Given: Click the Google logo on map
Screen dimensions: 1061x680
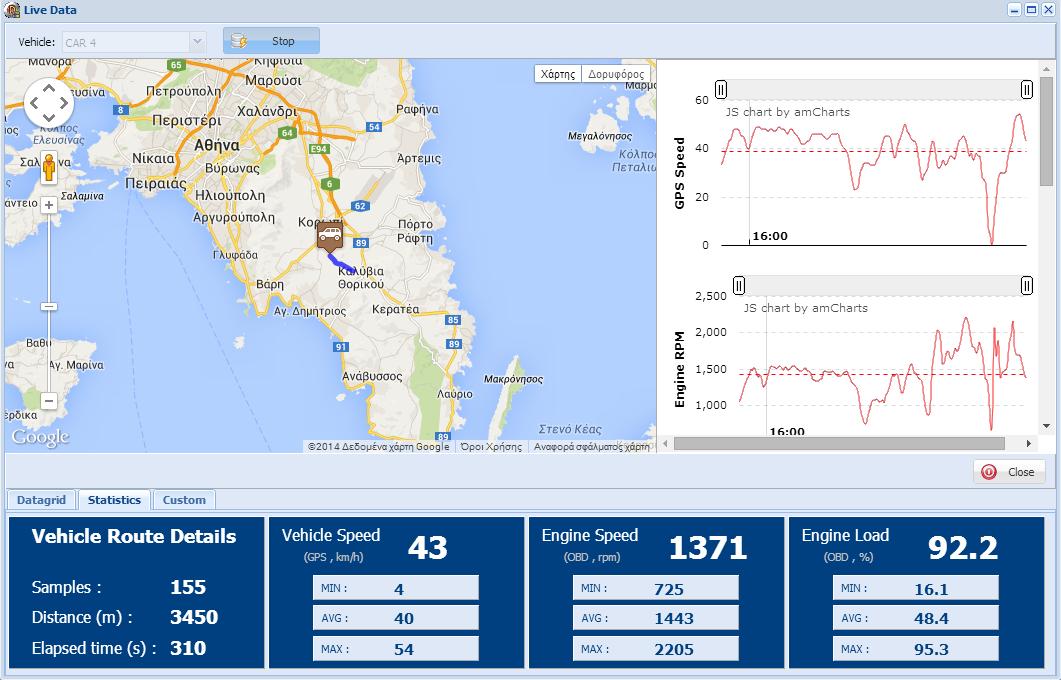Looking at the screenshot, I should point(40,437).
